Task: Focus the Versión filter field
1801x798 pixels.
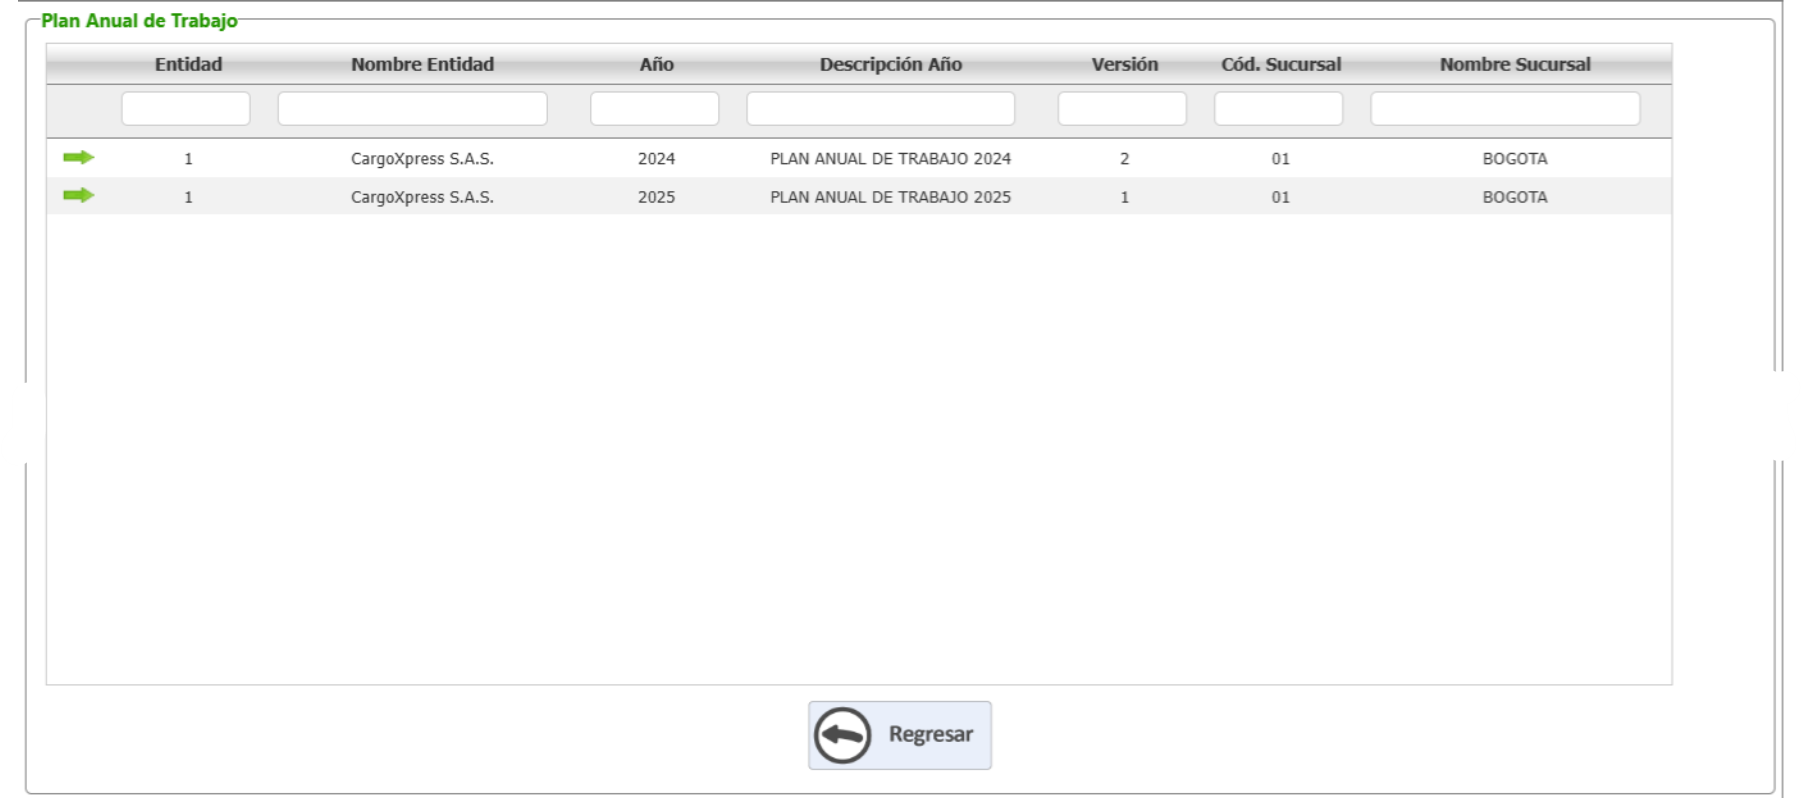Action: click(1122, 108)
